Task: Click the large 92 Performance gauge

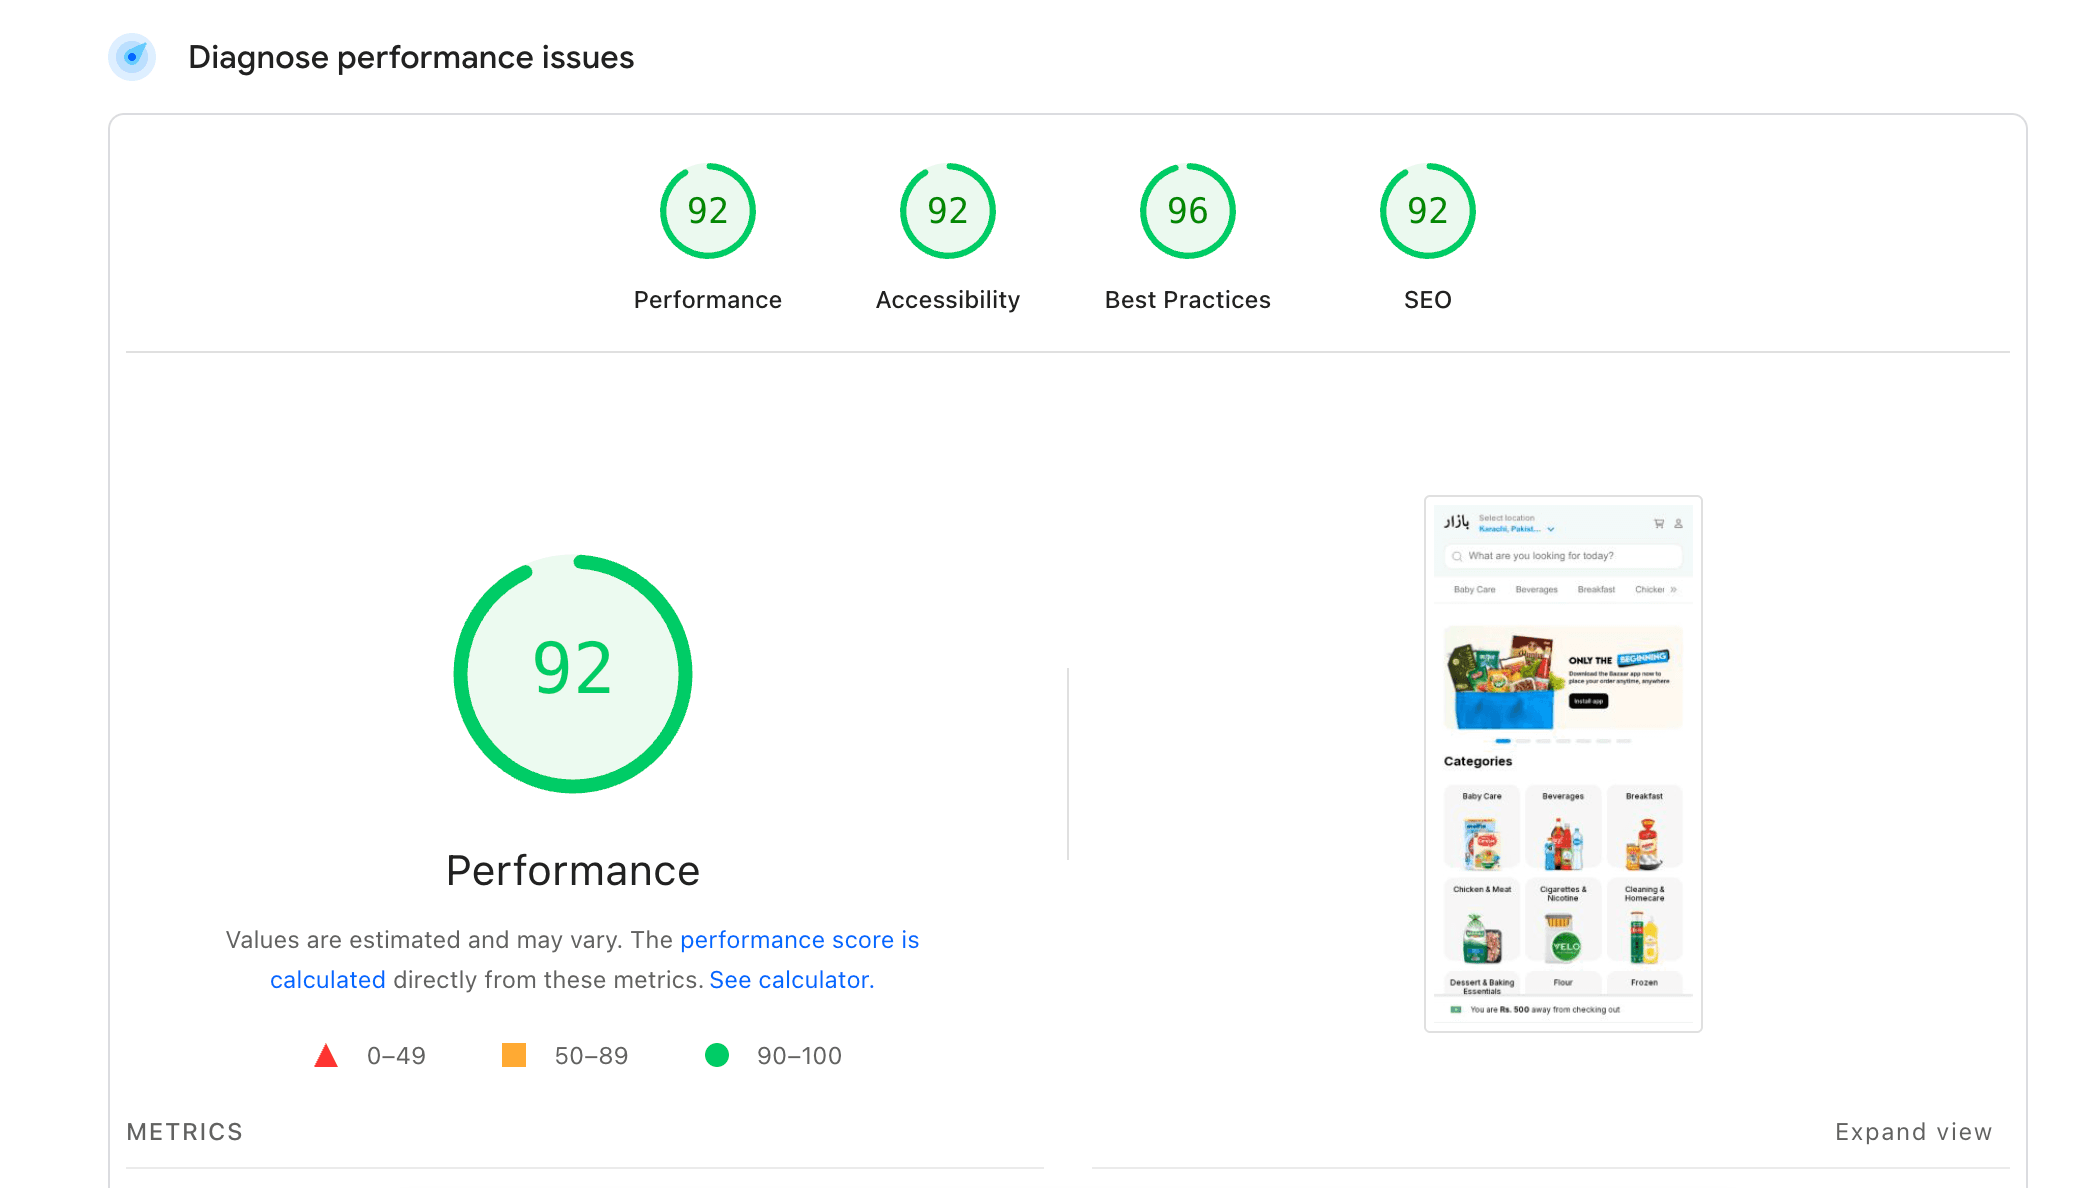Action: coord(573,674)
